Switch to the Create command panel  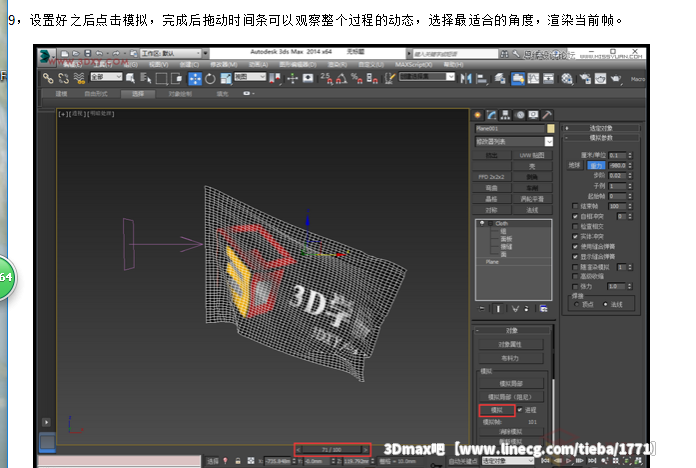(x=478, y=115)
